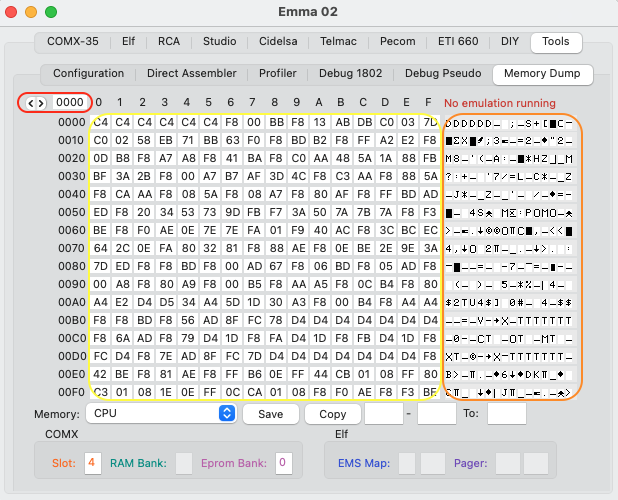Close the Emma 02 window
This screenshot has height=500, width=618.
point(11,12)
